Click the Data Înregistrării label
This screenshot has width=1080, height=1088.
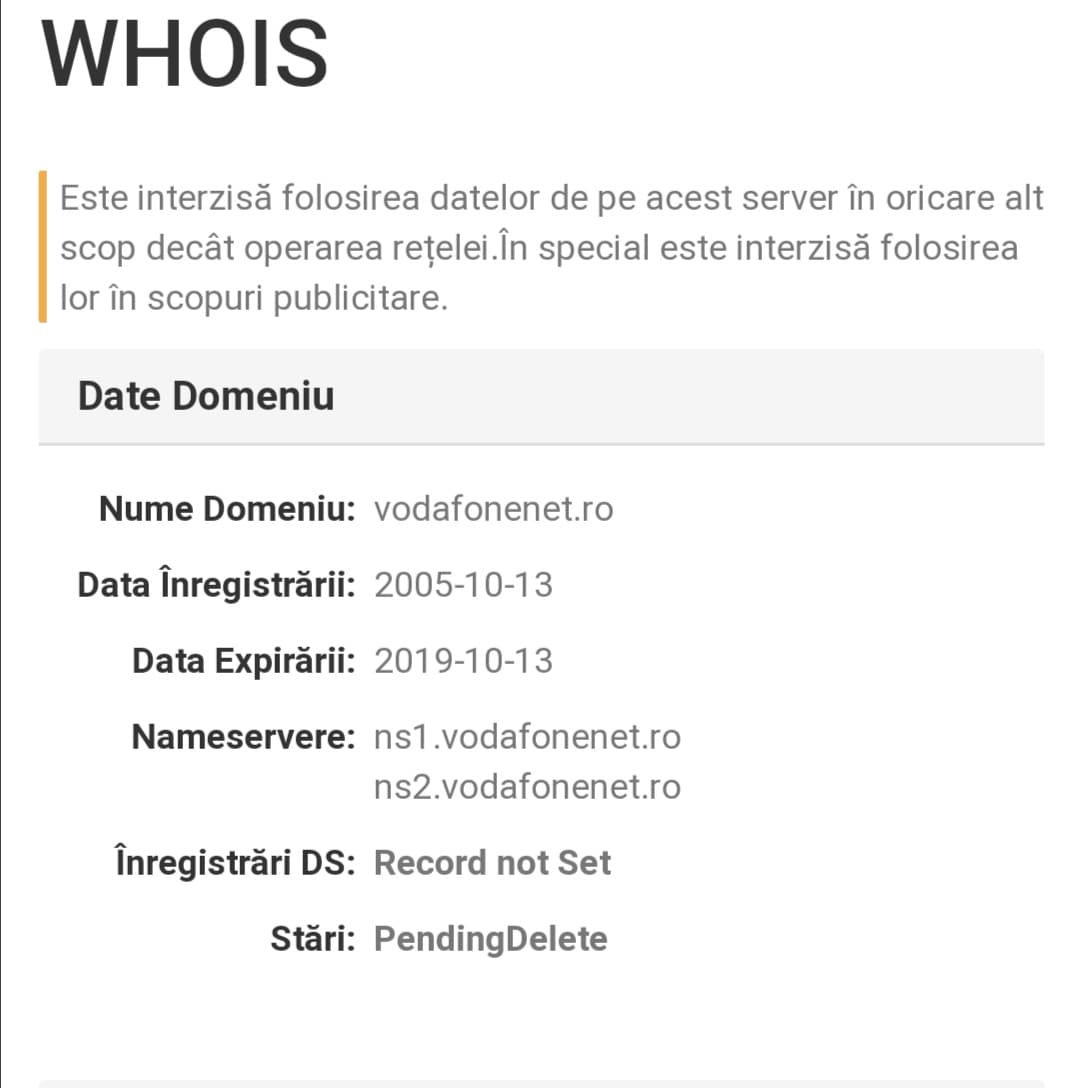point(216,585)
